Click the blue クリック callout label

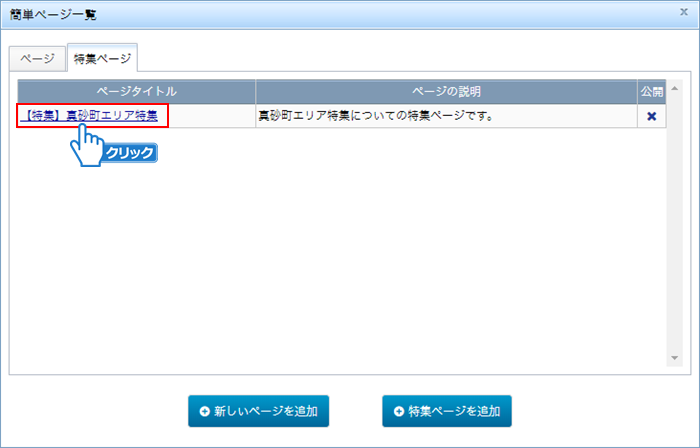point(129,153)
